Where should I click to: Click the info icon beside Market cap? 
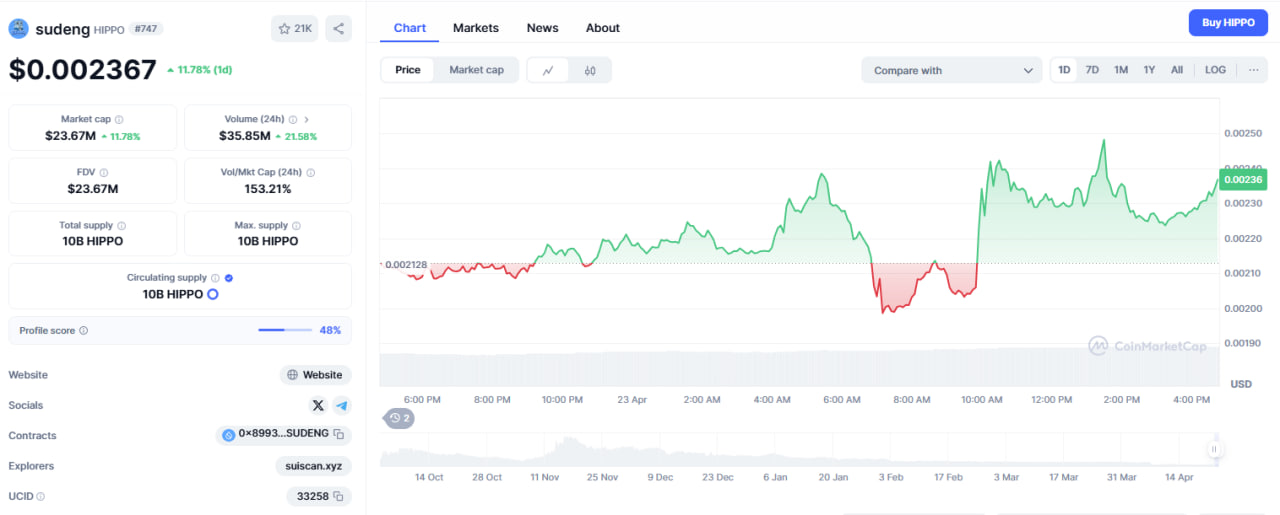119,119
